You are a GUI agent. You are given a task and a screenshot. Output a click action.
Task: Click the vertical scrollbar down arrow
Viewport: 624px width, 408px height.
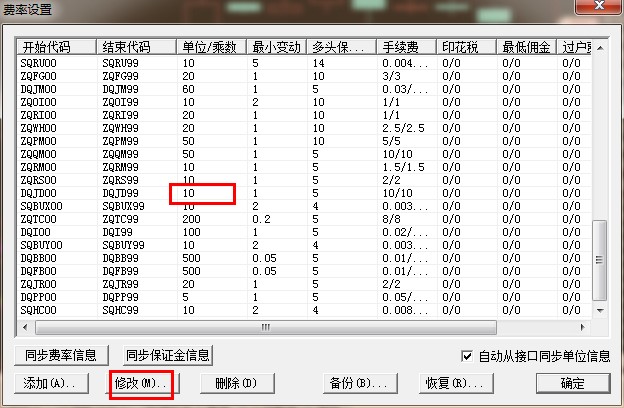pyautogui.click(x=600, y=310)
